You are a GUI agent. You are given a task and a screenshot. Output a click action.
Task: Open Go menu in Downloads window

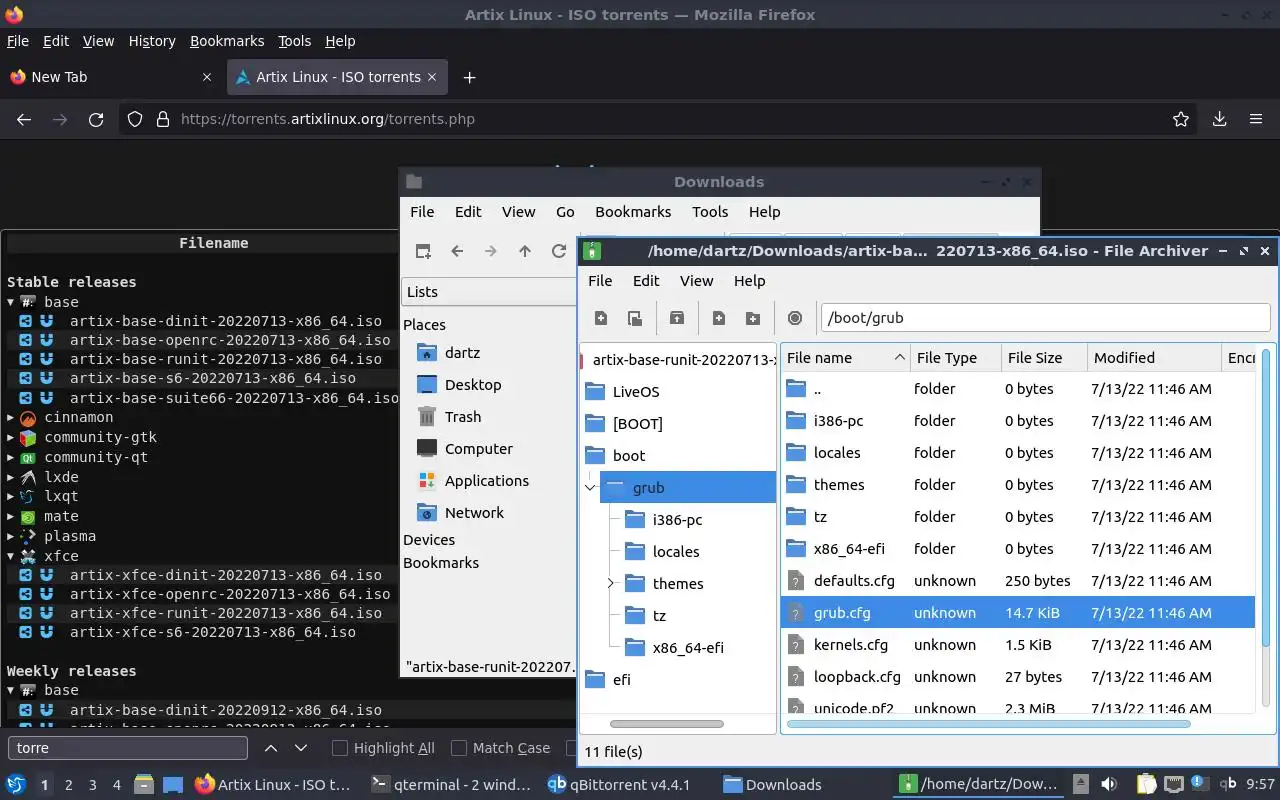(565, 212)
